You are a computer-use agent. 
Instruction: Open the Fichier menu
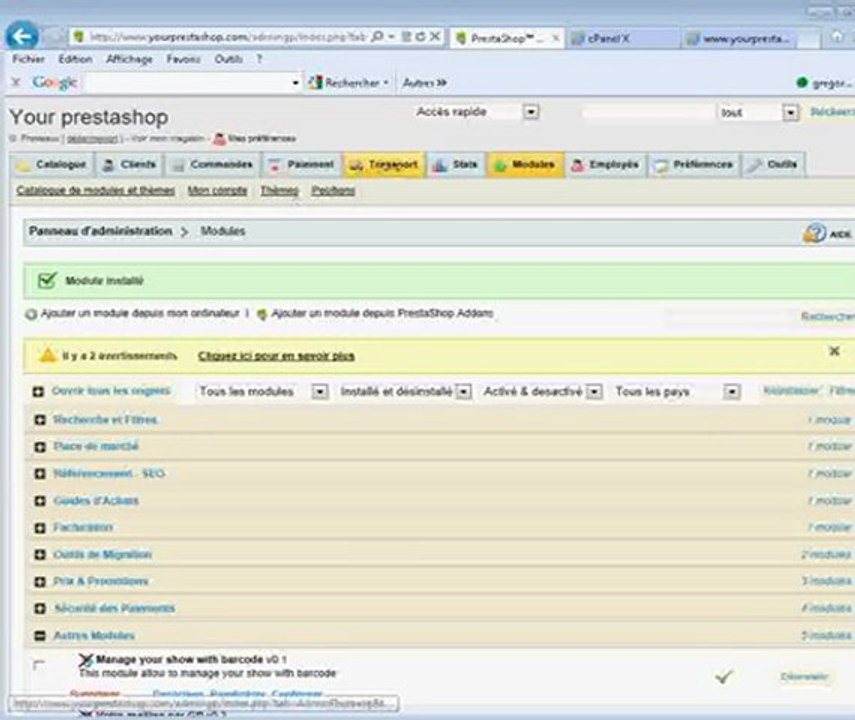(x=28, y=59)
